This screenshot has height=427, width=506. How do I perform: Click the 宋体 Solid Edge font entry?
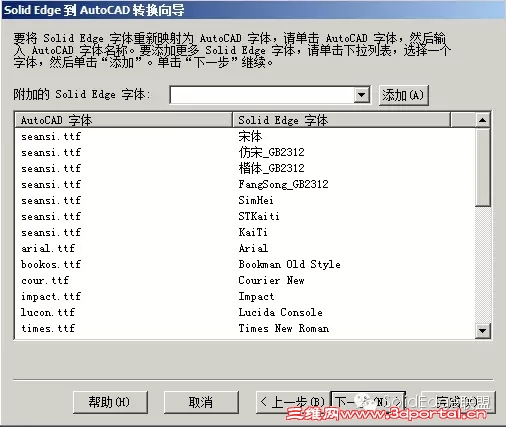(250, 136)
